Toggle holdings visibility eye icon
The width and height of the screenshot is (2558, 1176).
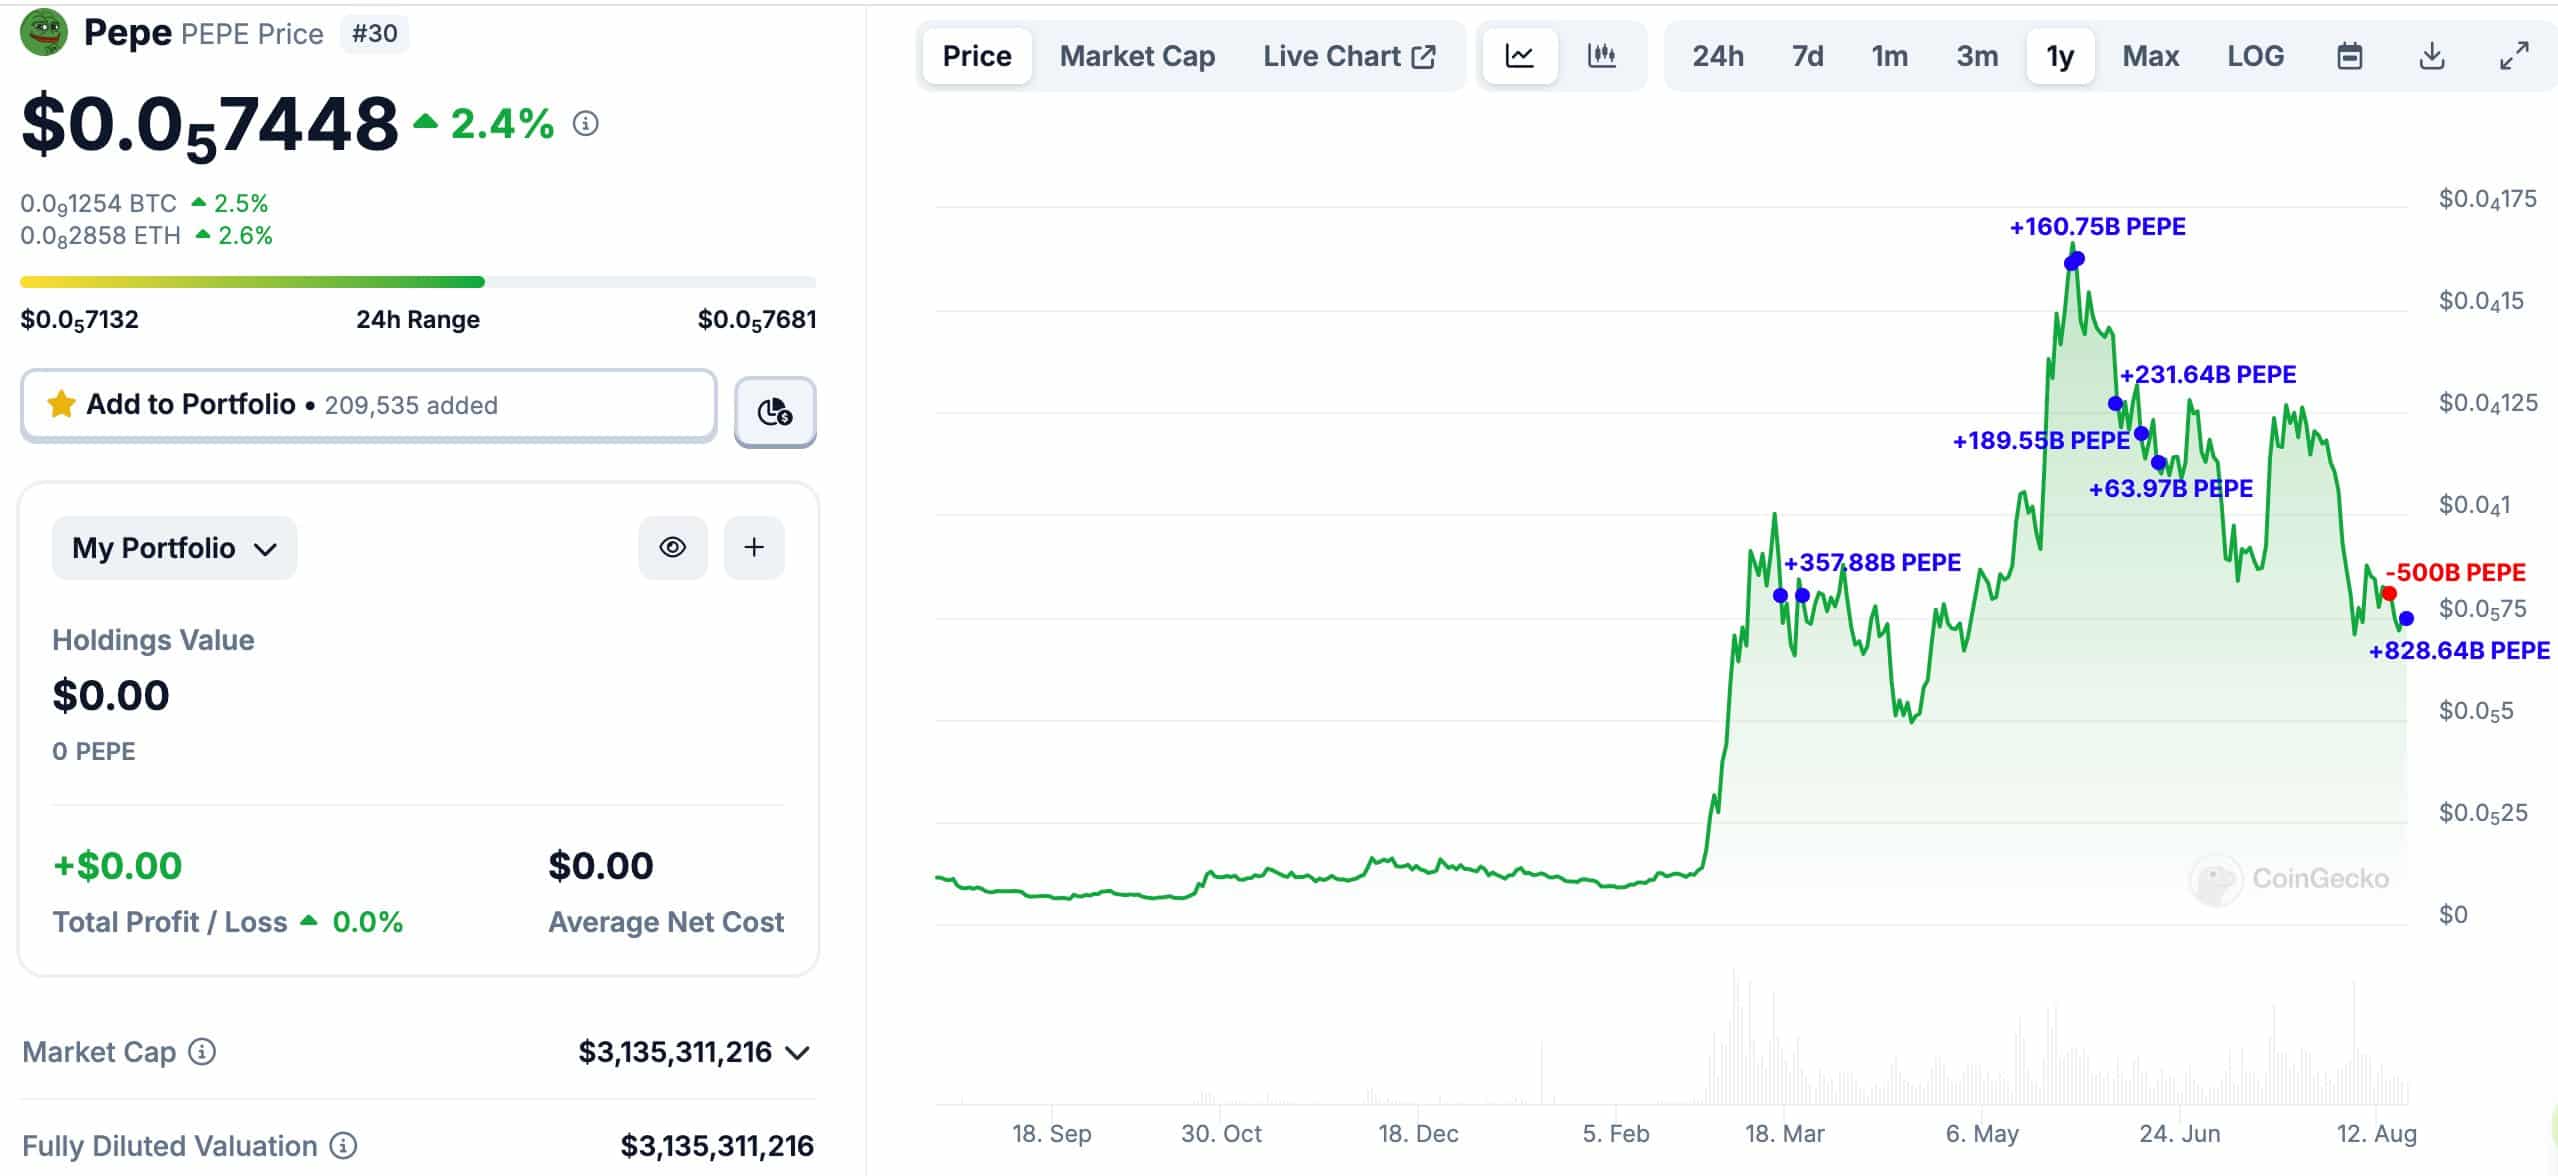(673, 547)
